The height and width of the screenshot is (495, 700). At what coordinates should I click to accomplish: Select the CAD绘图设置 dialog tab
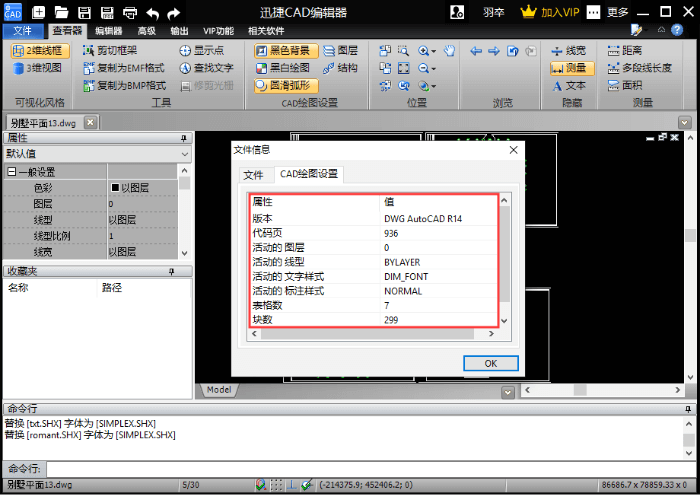[309, 174]
